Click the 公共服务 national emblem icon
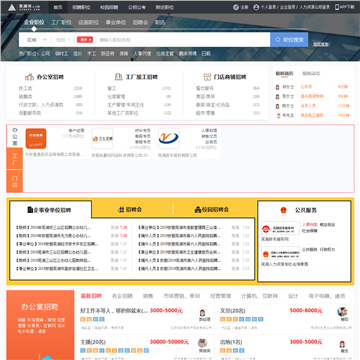Image resolution: width=360 pixels, height=360 pixels. tap(283, 210)
